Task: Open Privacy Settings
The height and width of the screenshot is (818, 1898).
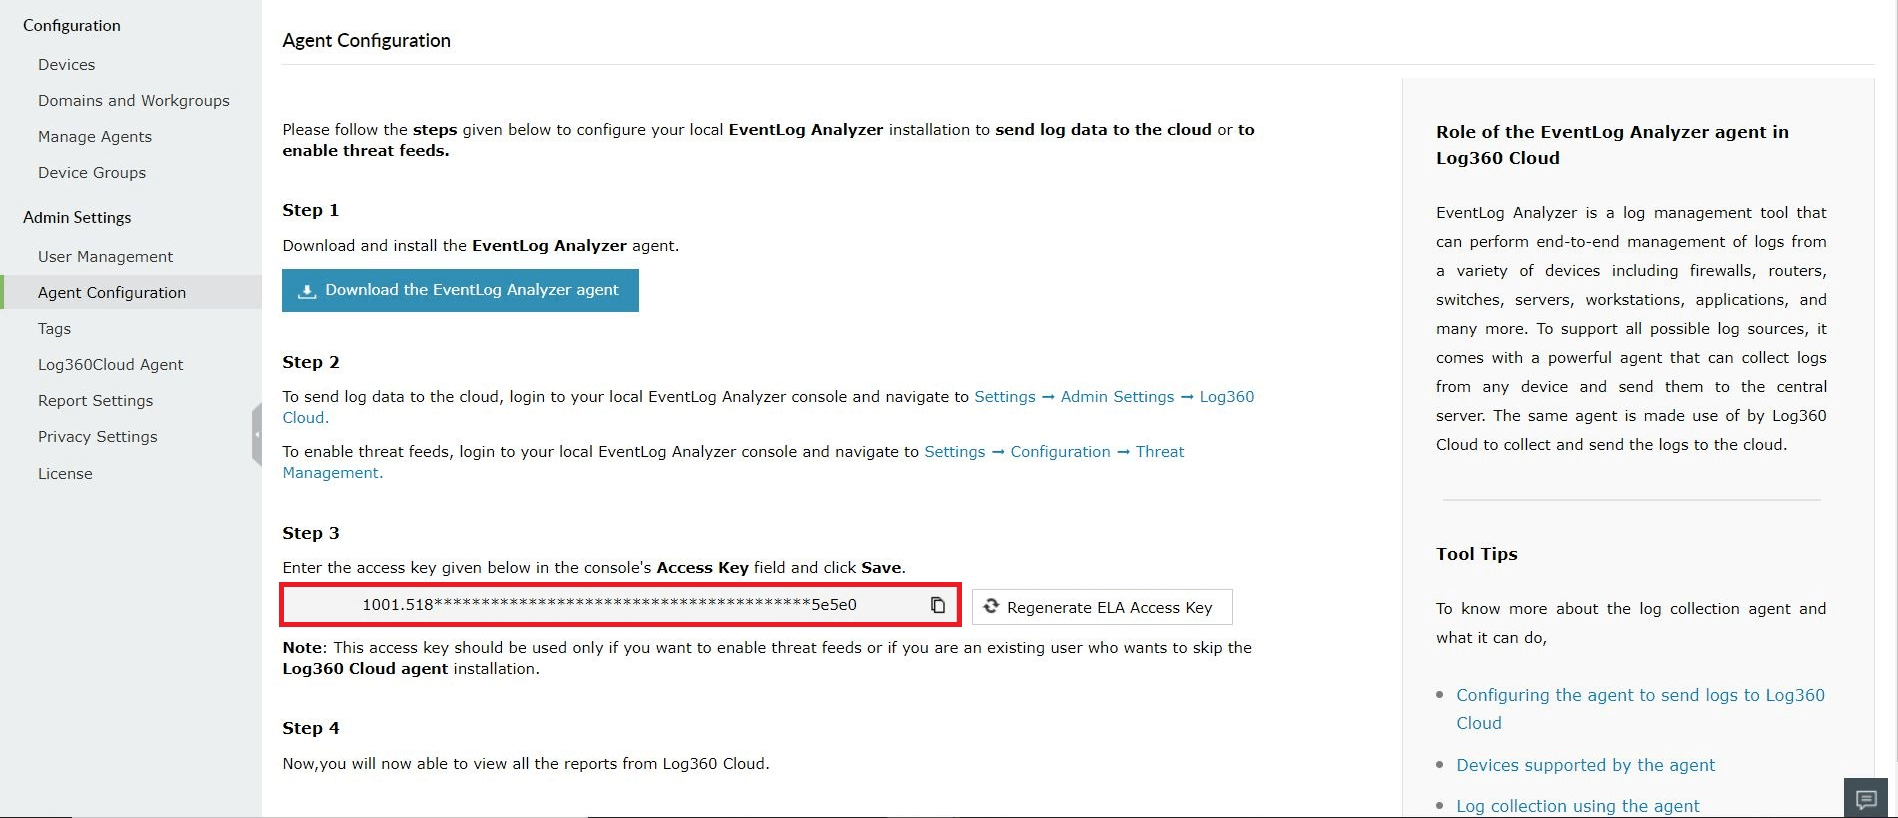Action: (x=97, y=436)
